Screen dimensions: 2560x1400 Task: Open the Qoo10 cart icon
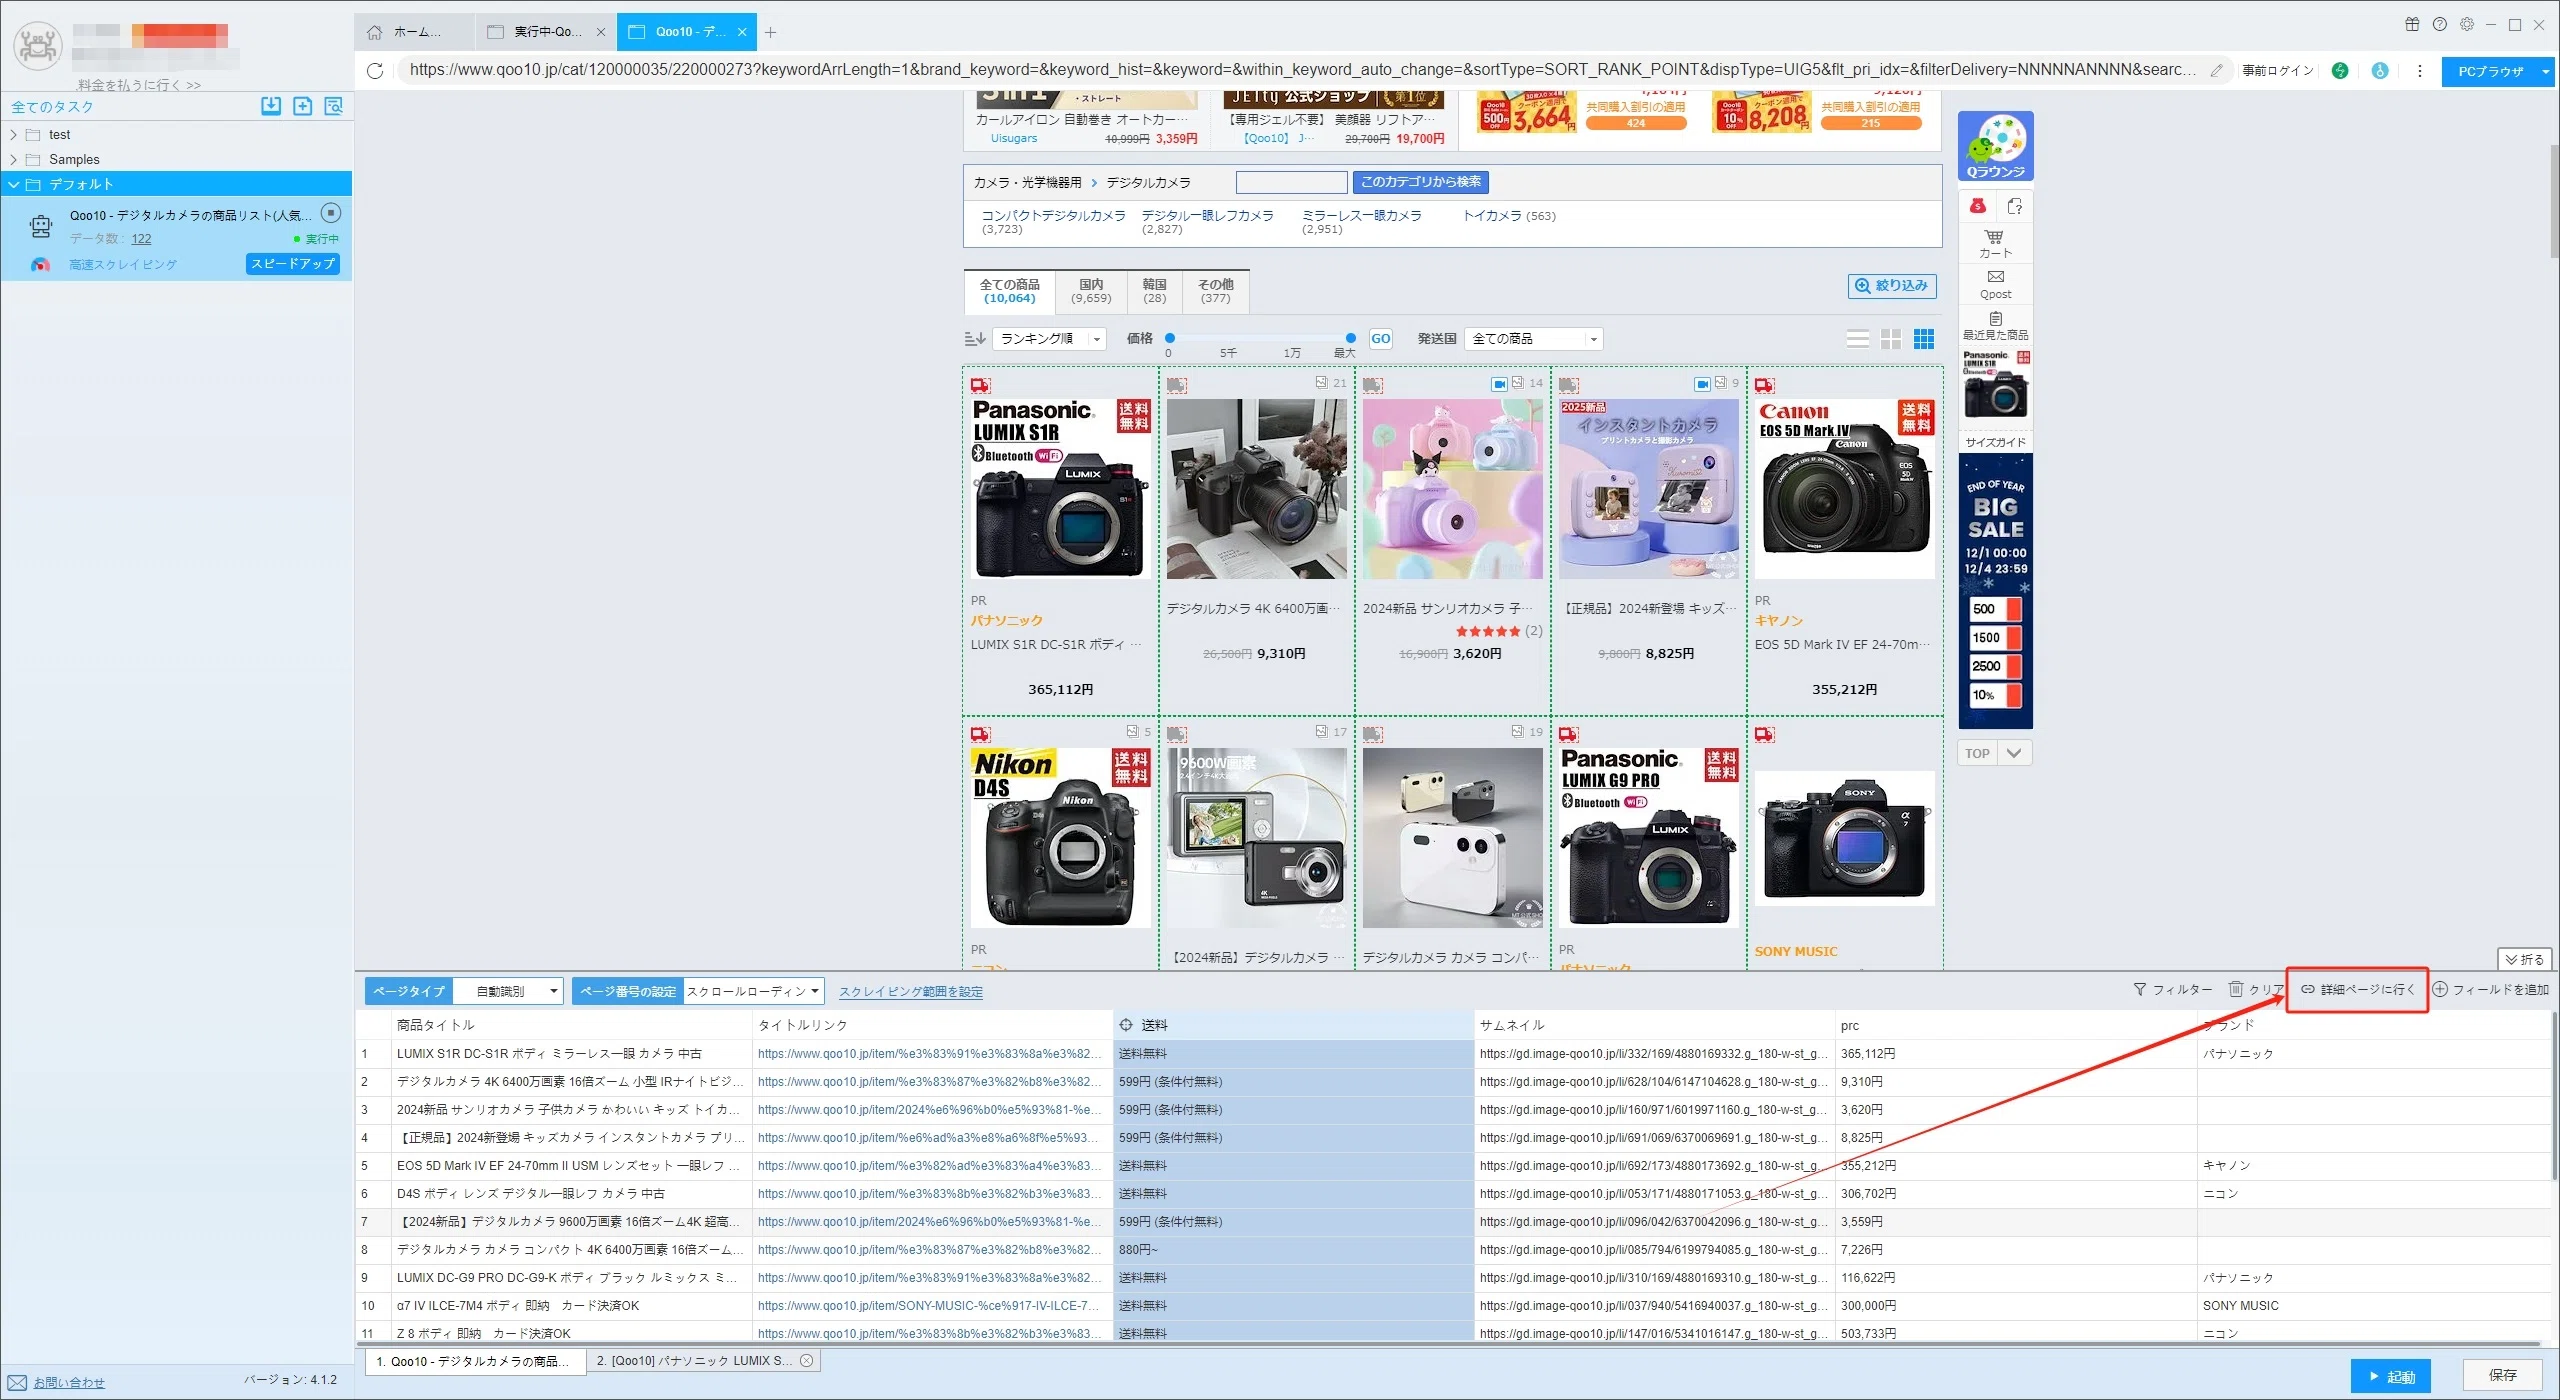pyautogui.click(x=1994, y=243)
